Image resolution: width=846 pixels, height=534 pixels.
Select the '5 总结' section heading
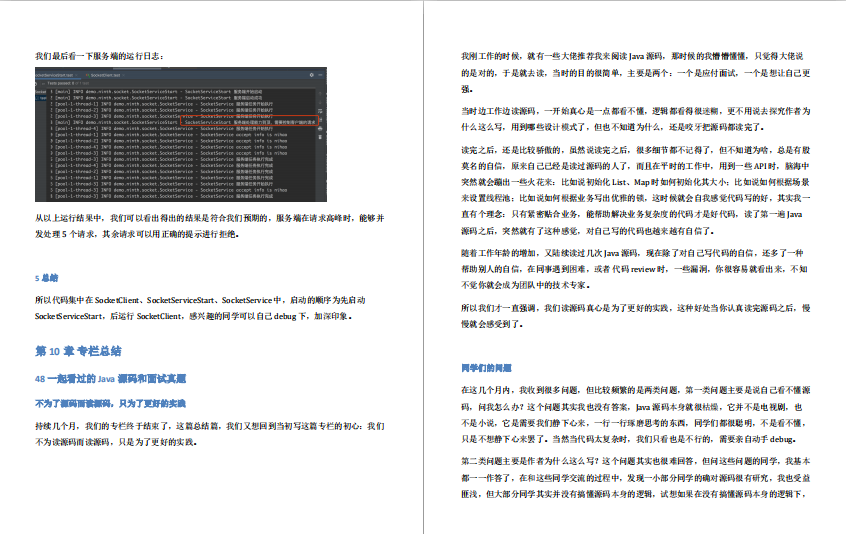46,278
